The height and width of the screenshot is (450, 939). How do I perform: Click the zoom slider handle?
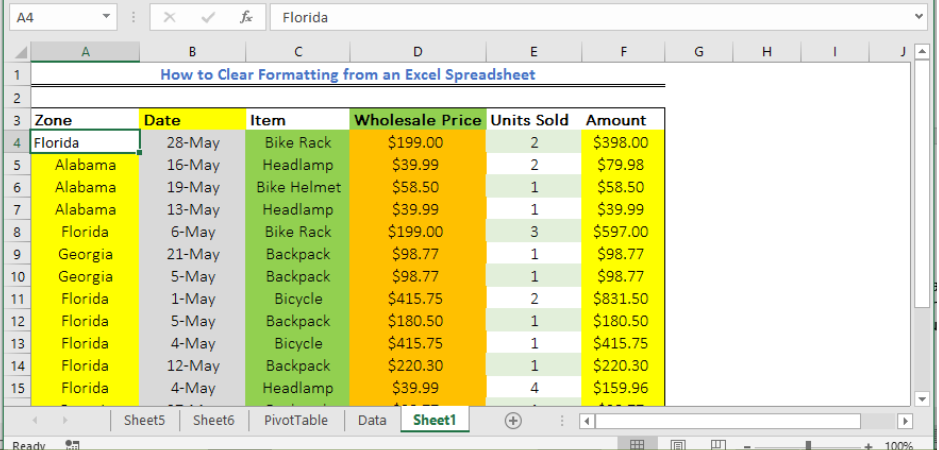click(808, 446)
